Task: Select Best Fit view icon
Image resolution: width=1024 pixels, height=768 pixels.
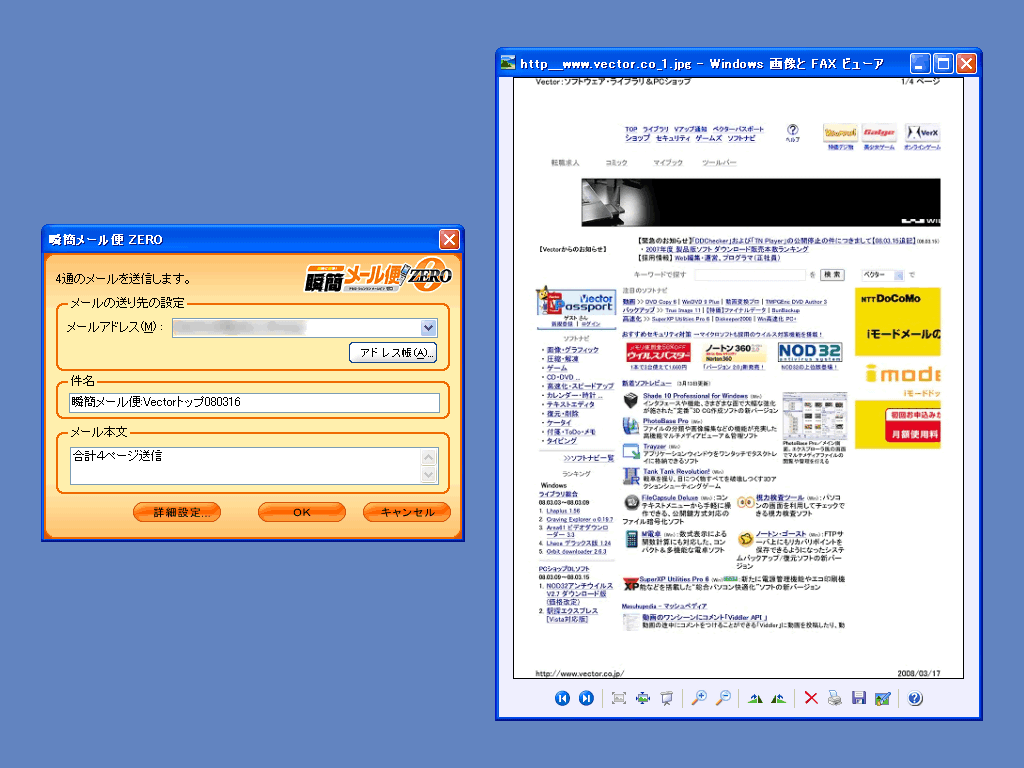Action: [x=618, y=698]
